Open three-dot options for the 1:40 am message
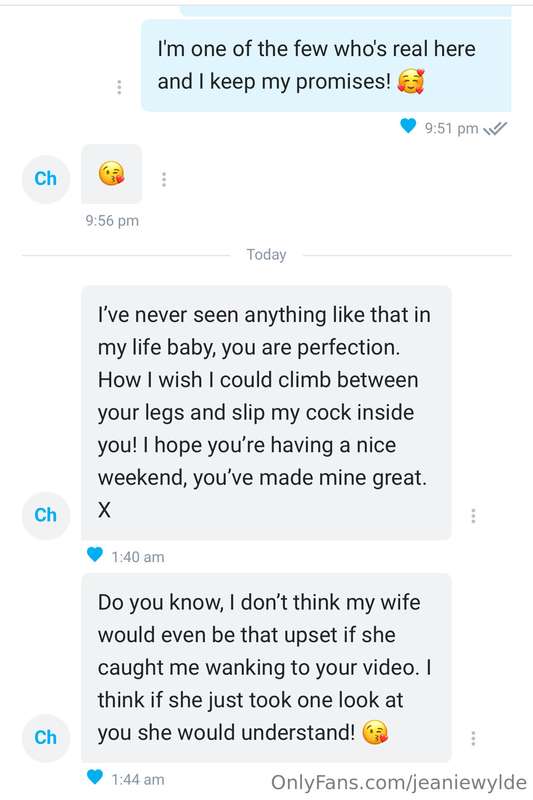Viewport: 533px width, 800px height. (x=473, y=516)
